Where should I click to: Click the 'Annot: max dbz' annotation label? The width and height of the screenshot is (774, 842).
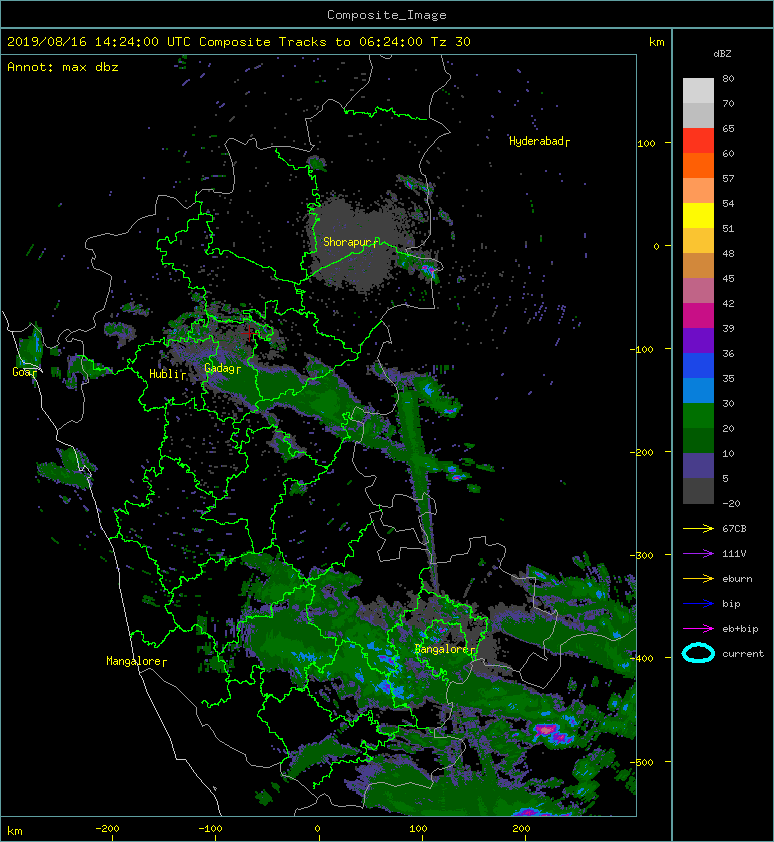pyautogui.click(x=63, y=67)
